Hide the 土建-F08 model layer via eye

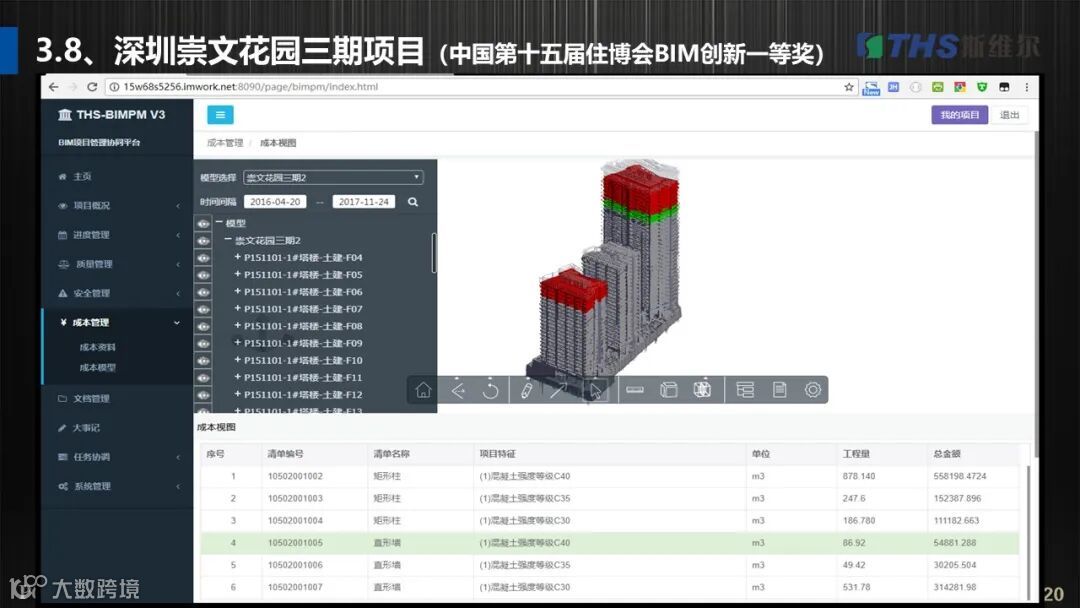tap(203, 326)
